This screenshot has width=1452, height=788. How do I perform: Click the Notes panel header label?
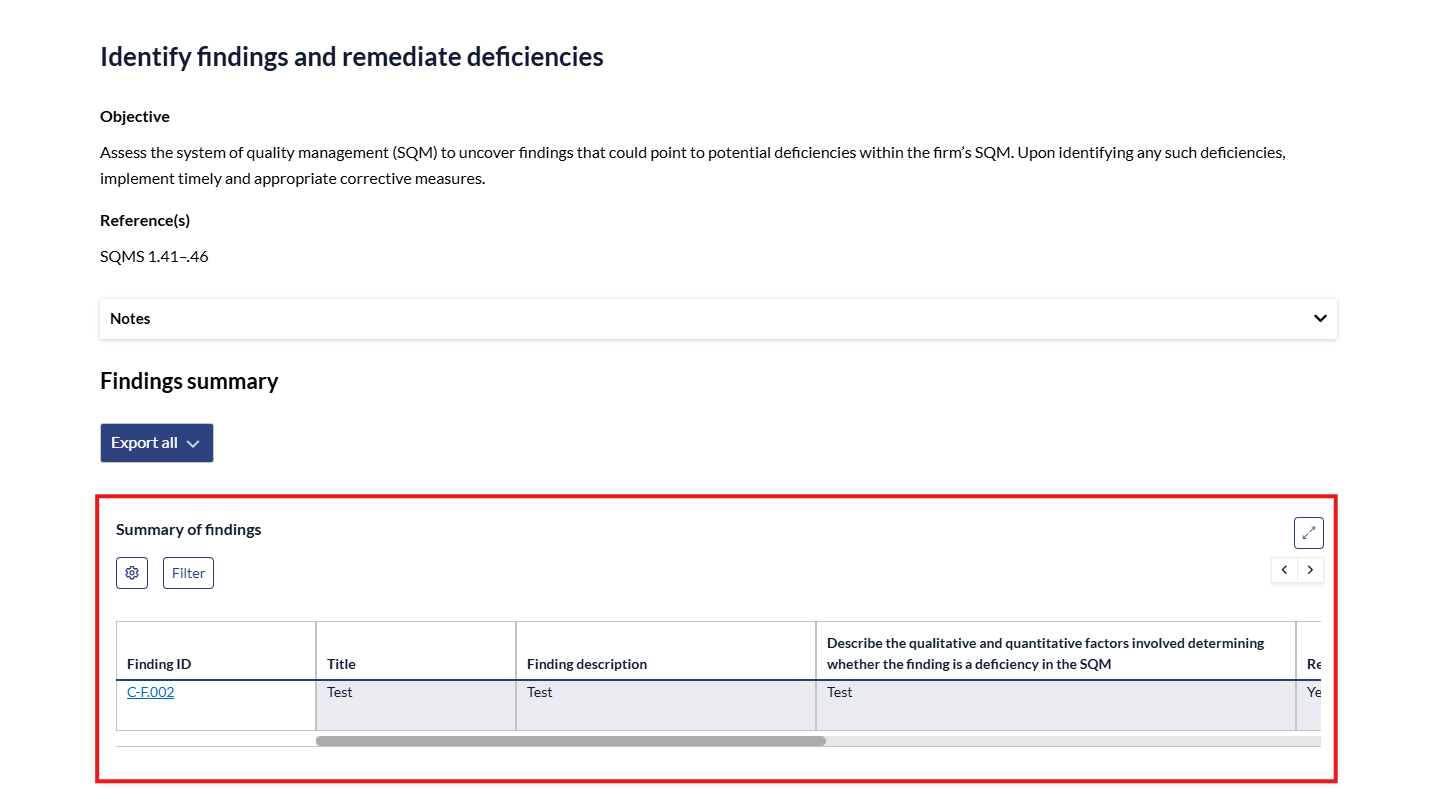(130, 319)
